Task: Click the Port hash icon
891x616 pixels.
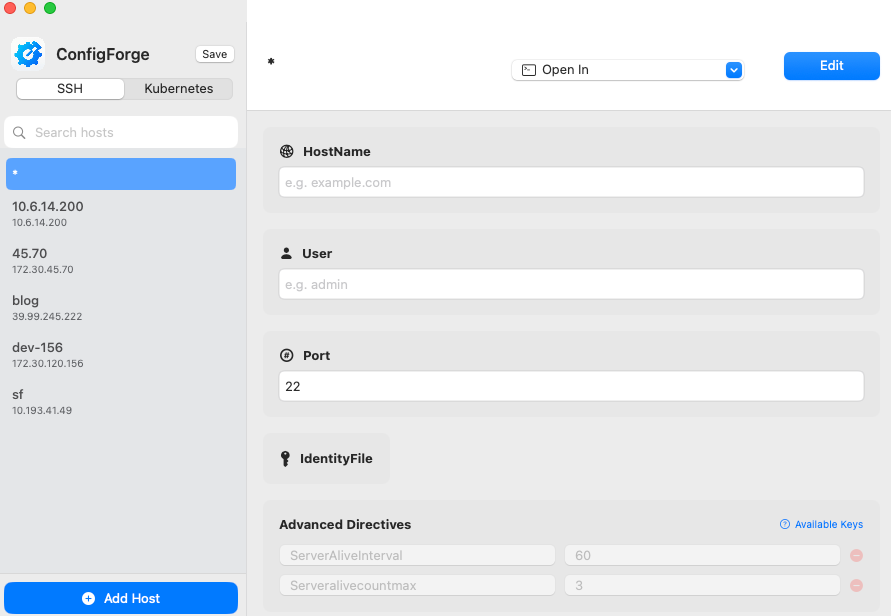Action: 287,355
